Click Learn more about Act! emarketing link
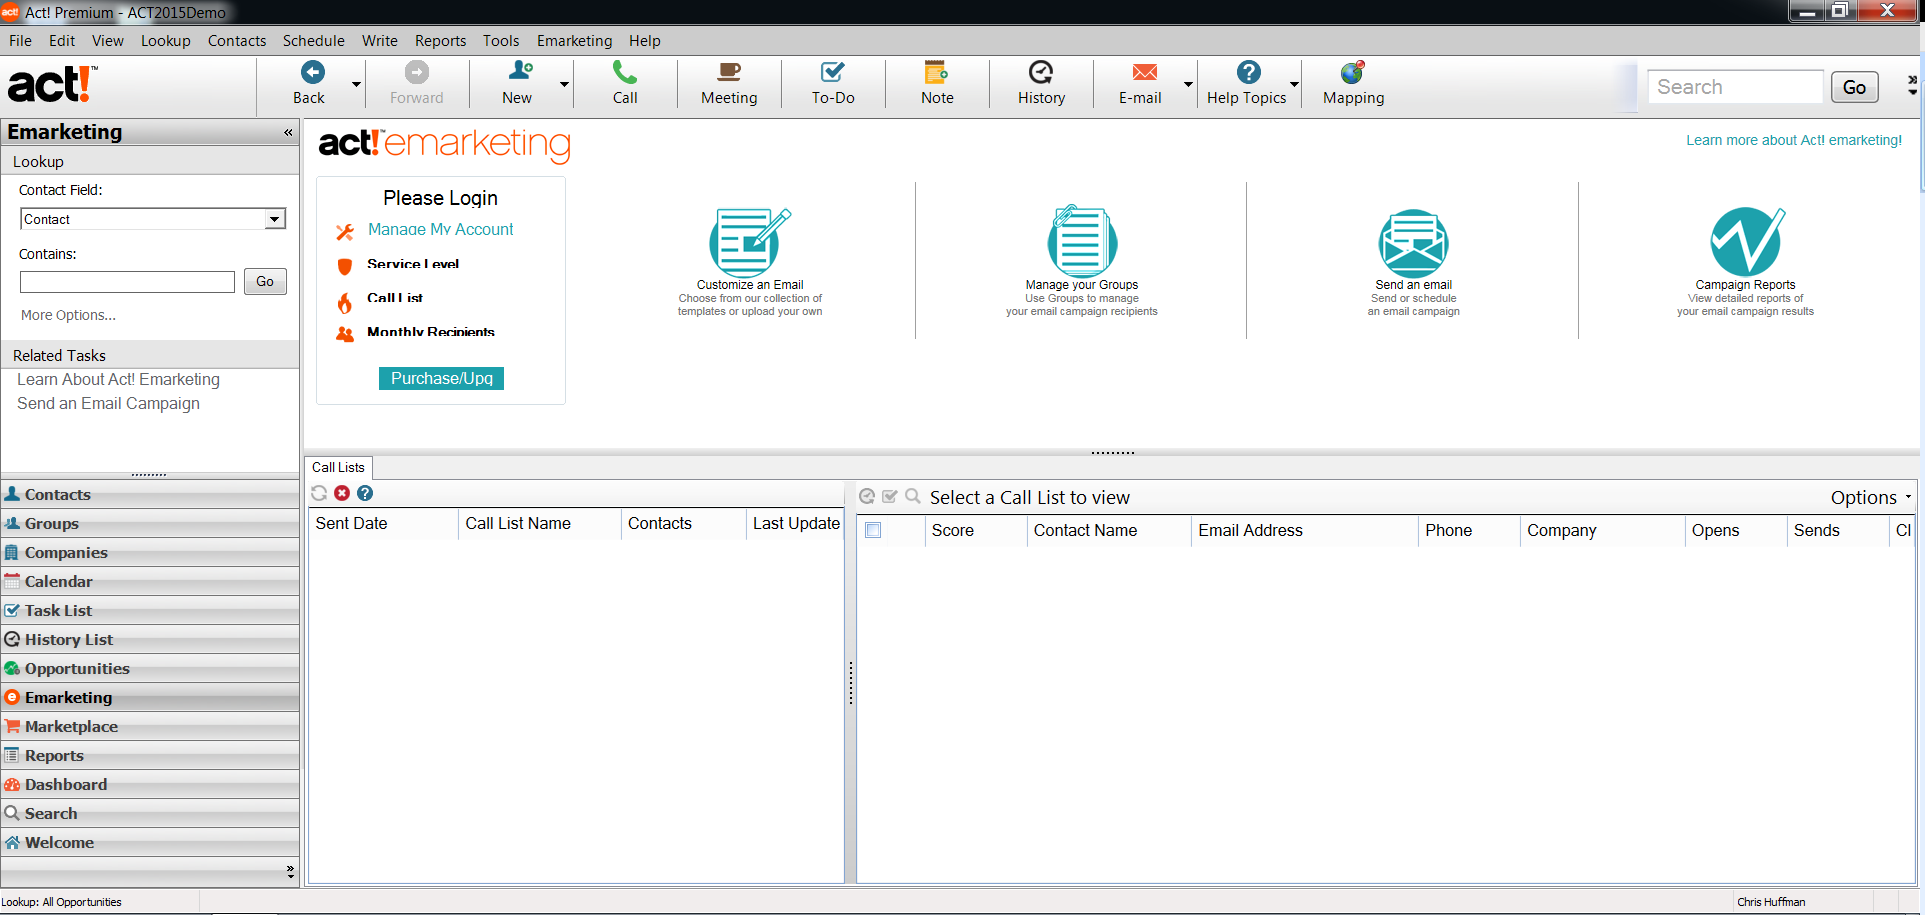The width and height of the screenshot is (1925, 915). (1794, 140)
